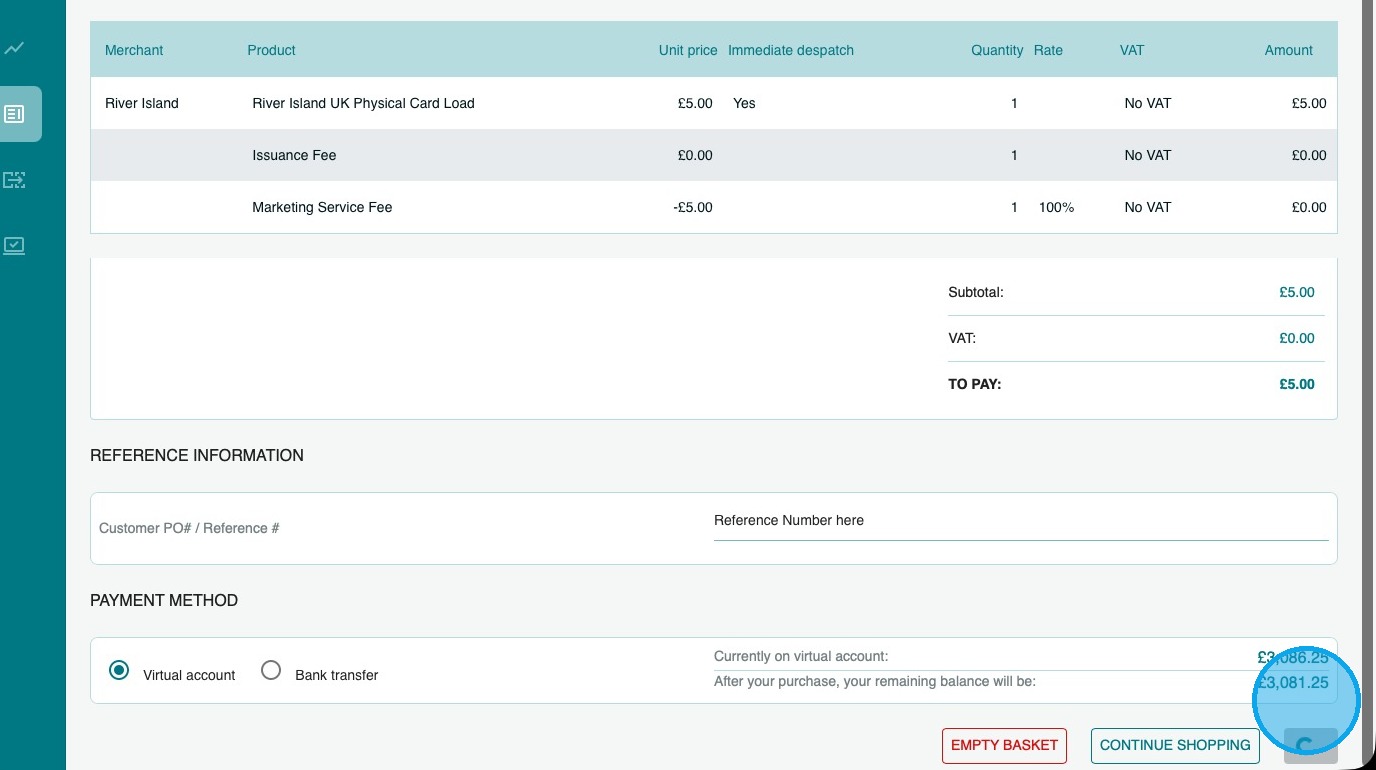Click the Amount column header
The image size is (1376, 770).
pyautogui.click(x=1289, y=50)
